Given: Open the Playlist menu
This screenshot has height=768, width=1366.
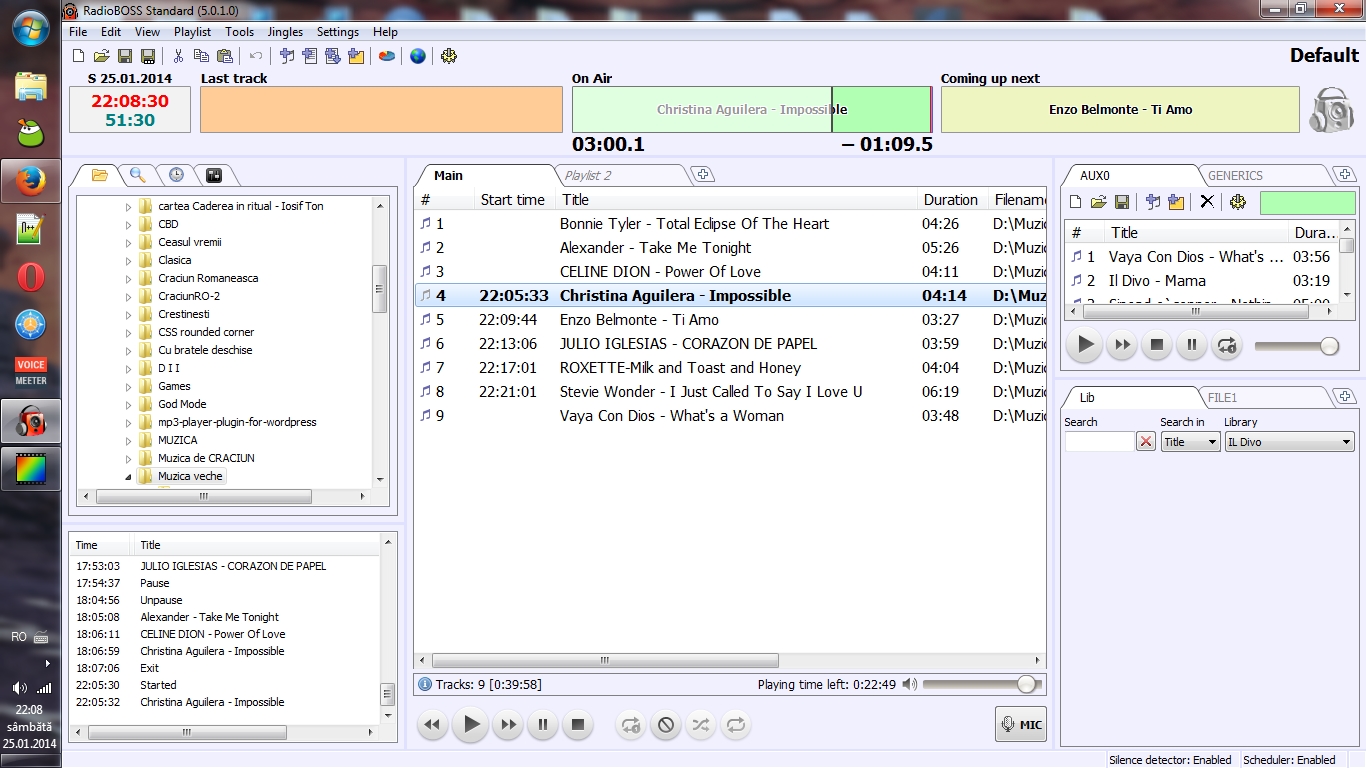Looking at the screenshot, I should (192, 32).
